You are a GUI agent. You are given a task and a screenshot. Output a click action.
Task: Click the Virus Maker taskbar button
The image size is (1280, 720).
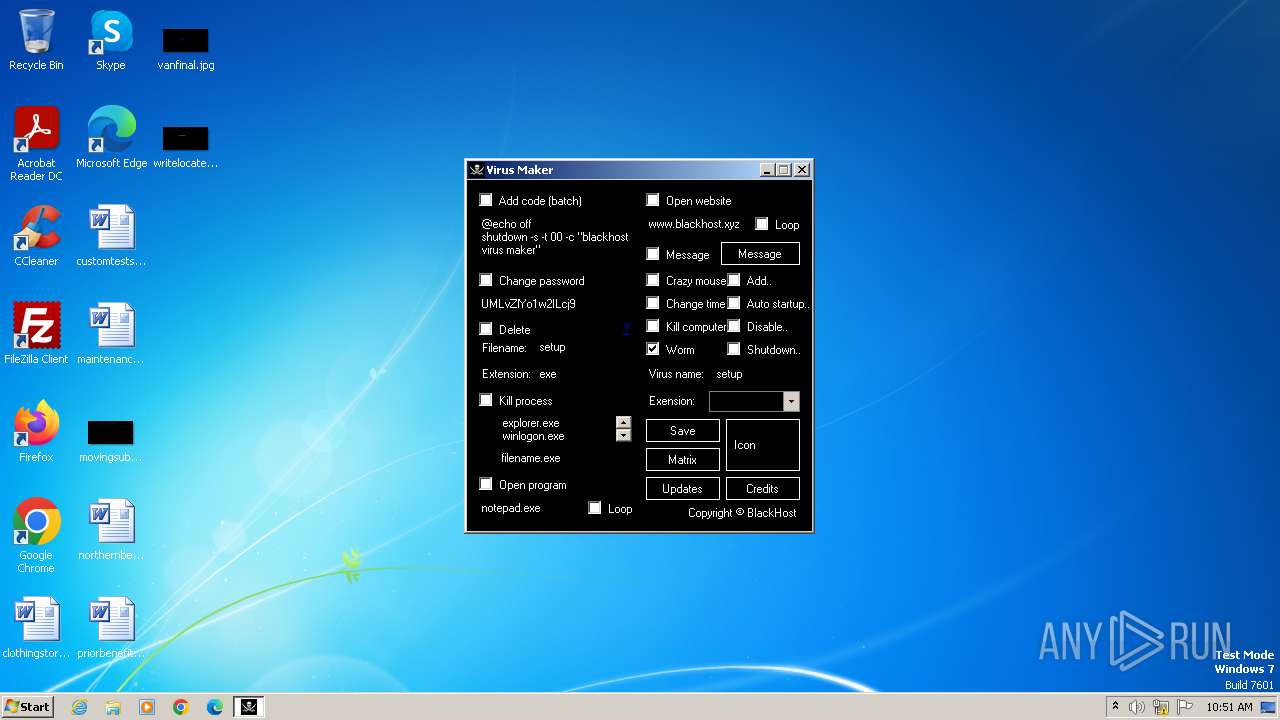pos(249,707)
